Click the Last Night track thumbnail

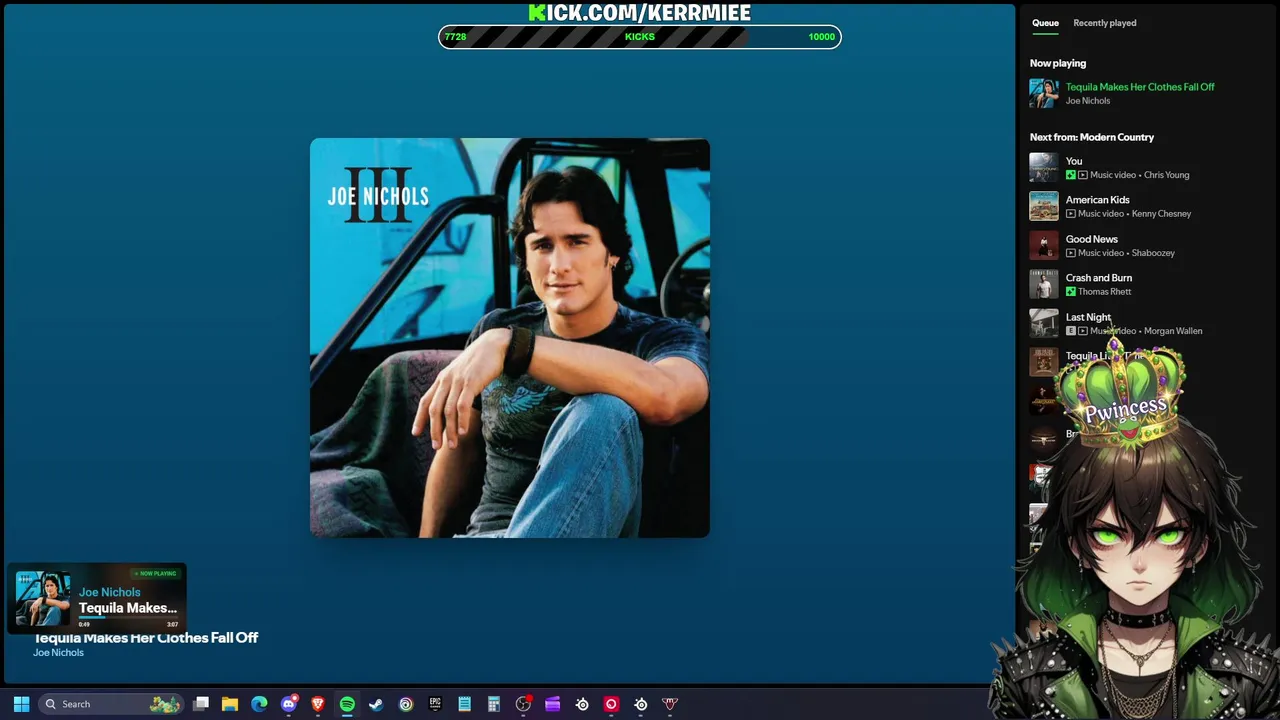coord(1044,323)
